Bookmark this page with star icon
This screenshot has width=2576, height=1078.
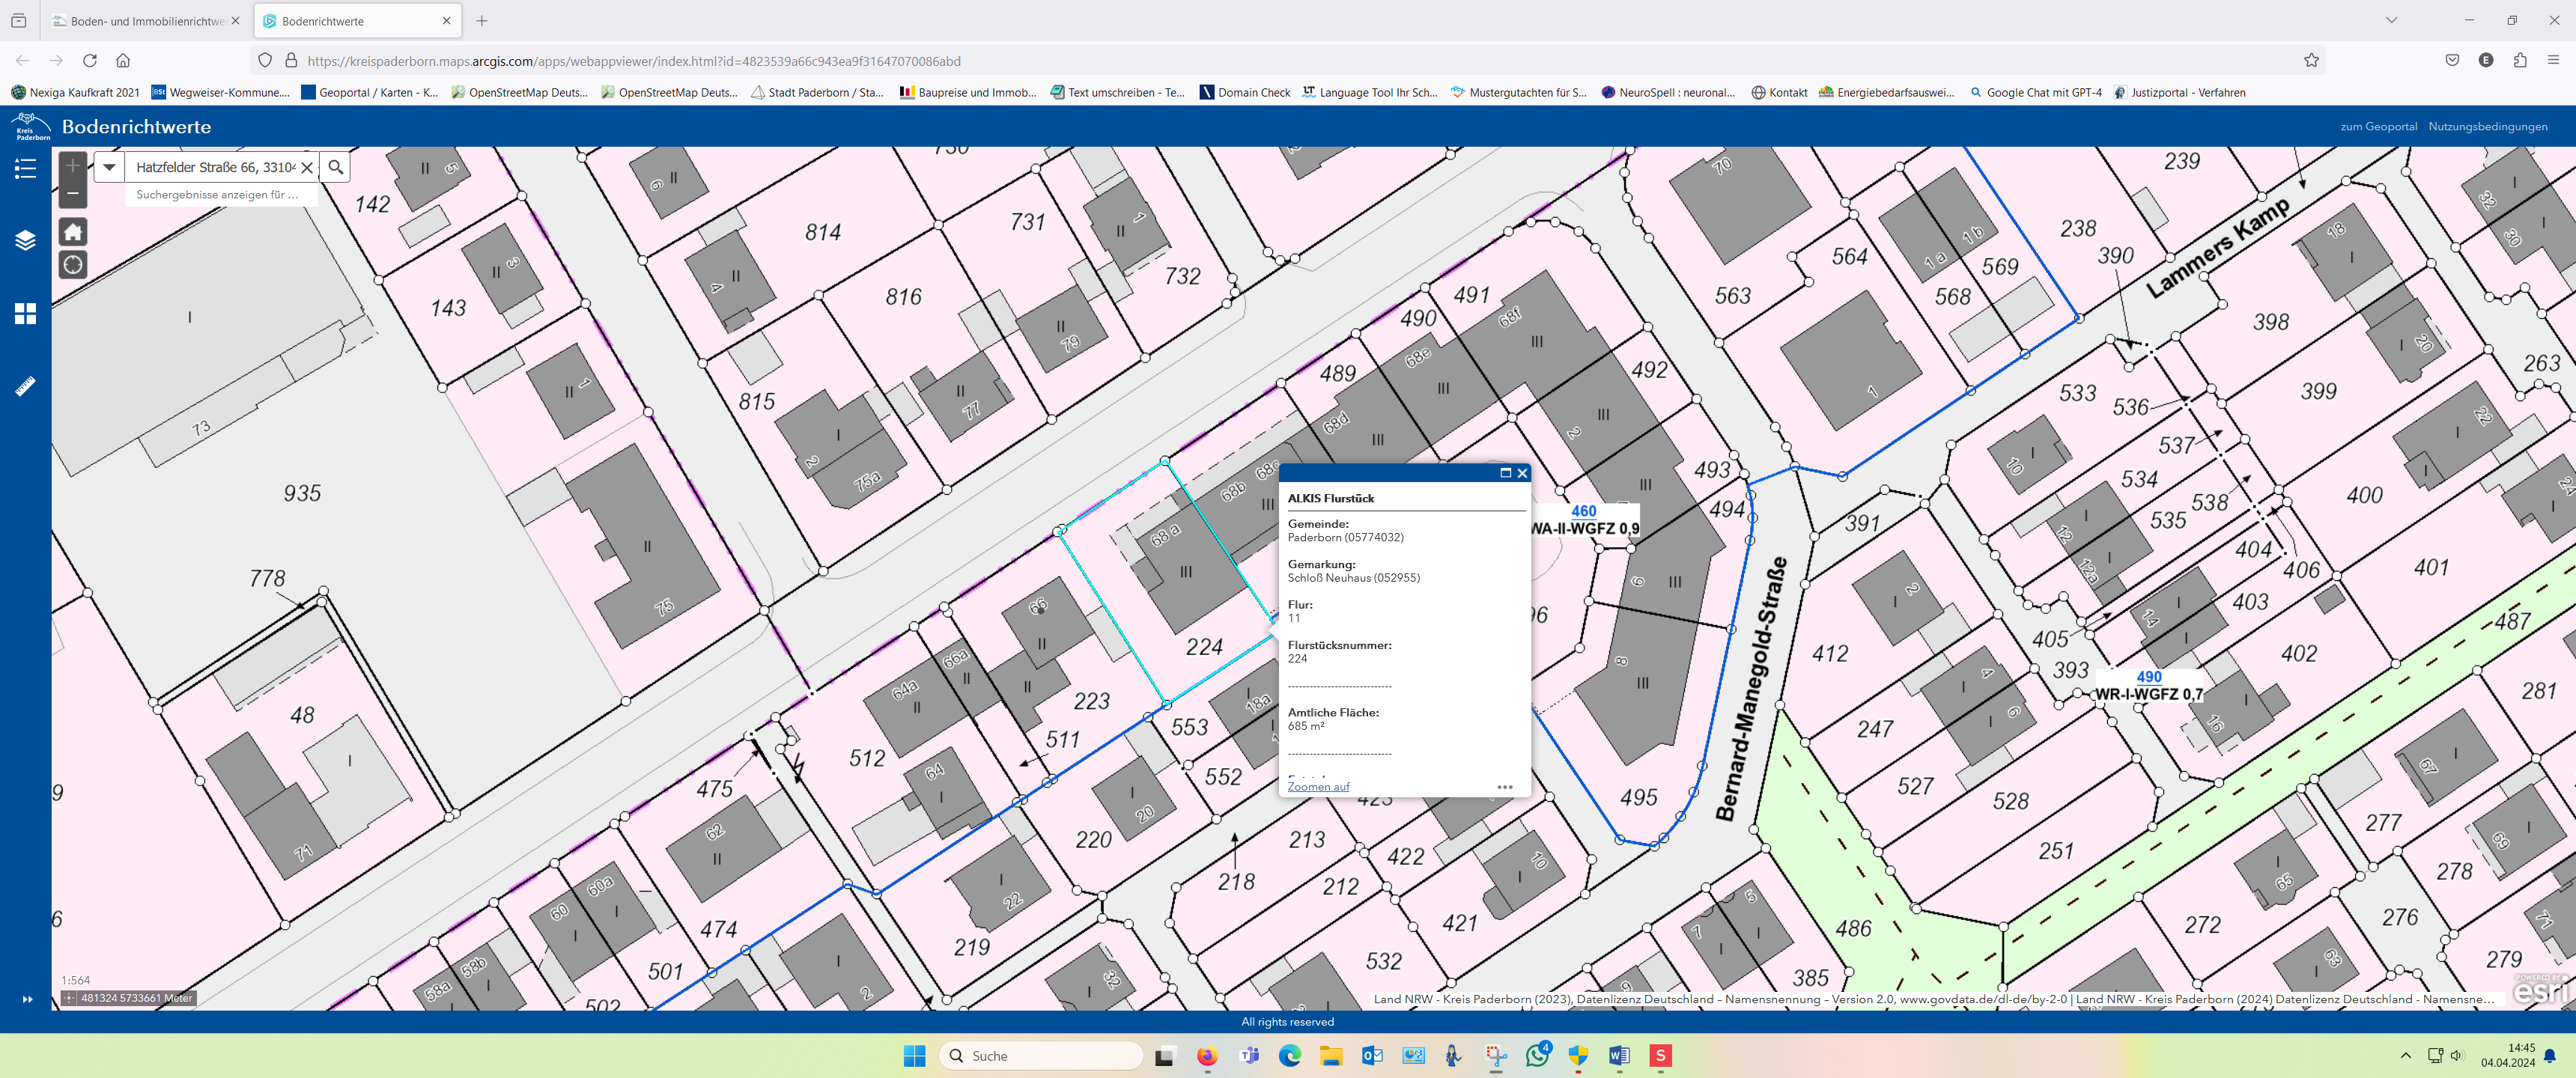point(2311,60)
